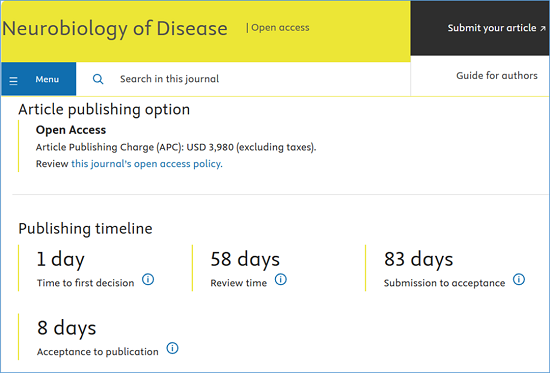The image size is (550, 373).
Task: Open the blue Menu label
Action: [x=47, y=79]
